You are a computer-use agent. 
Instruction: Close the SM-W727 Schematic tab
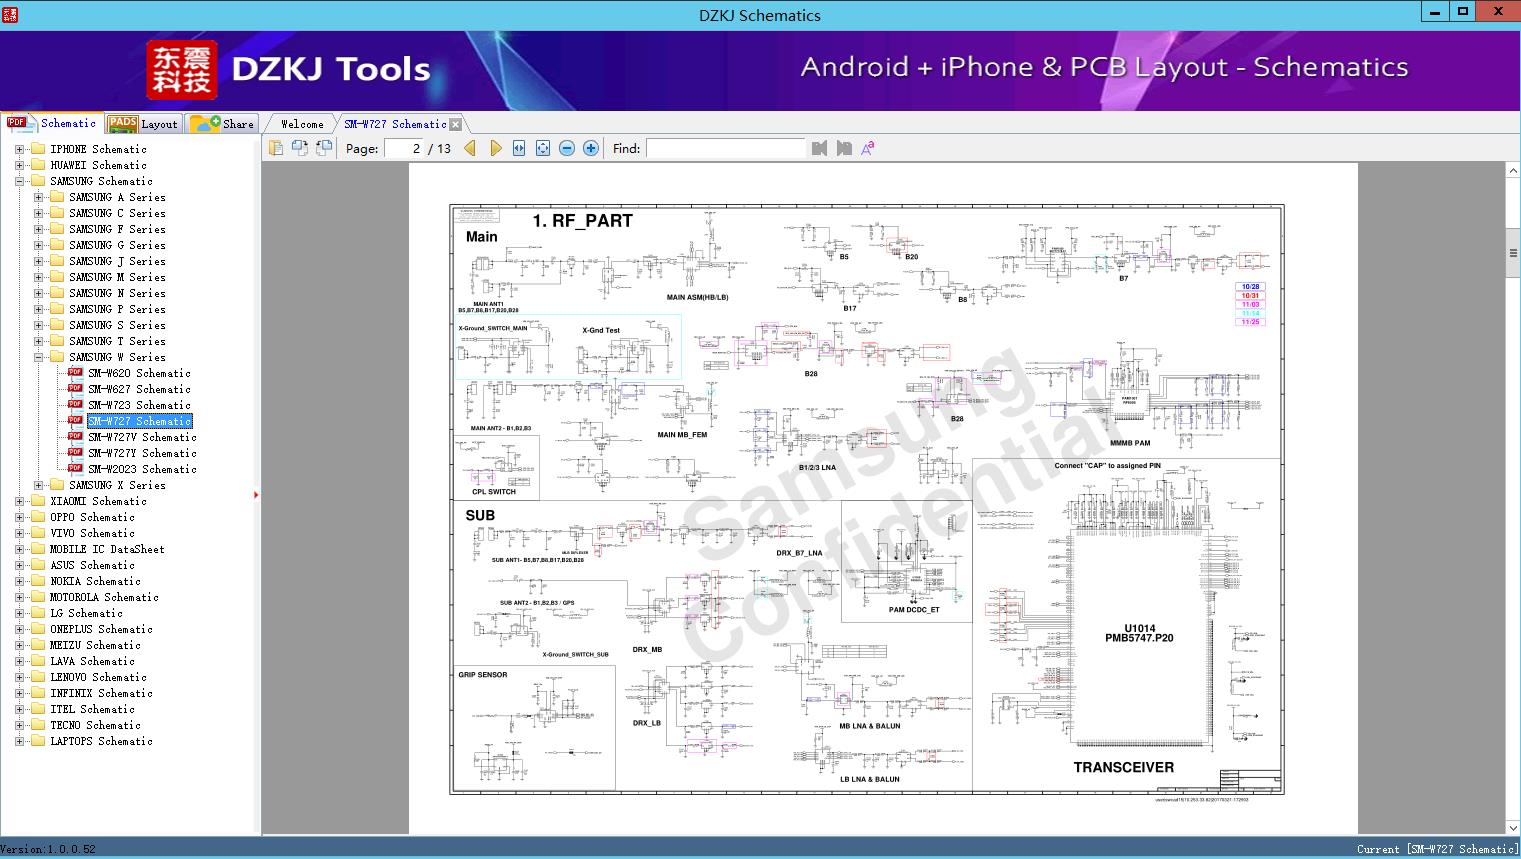point(456,124)
